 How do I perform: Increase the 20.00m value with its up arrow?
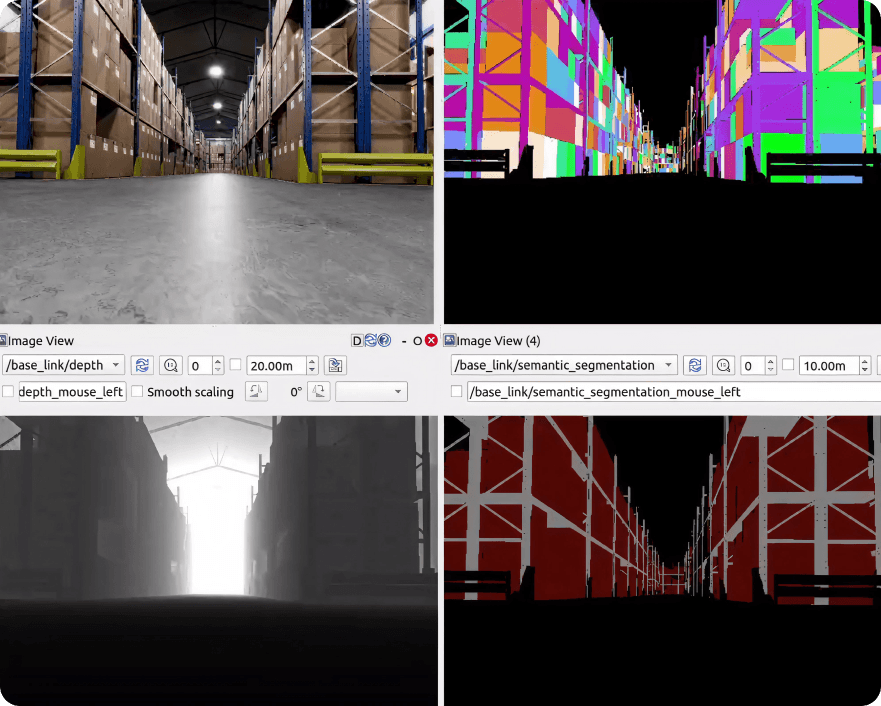tap(312, 361)
